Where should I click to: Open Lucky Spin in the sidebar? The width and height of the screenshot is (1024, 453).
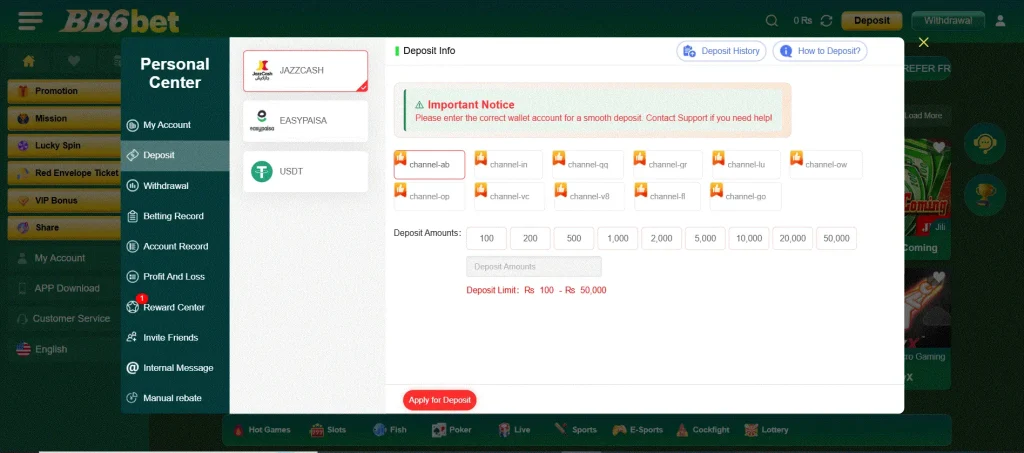[64, 146]
